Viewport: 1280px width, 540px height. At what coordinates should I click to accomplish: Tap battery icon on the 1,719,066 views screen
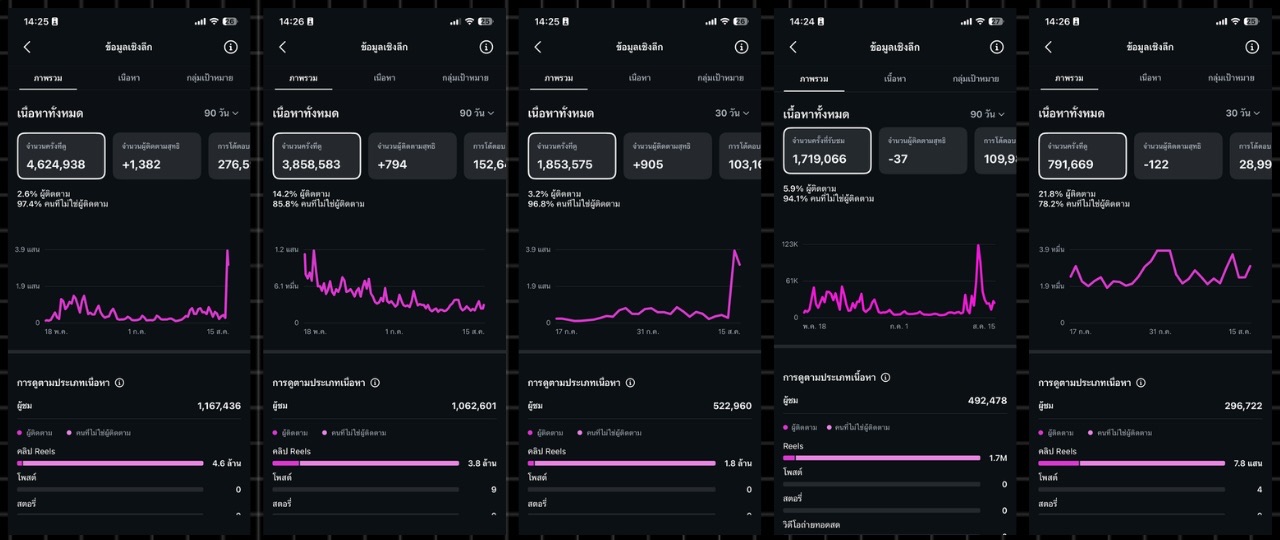click(x=996, y=21)
